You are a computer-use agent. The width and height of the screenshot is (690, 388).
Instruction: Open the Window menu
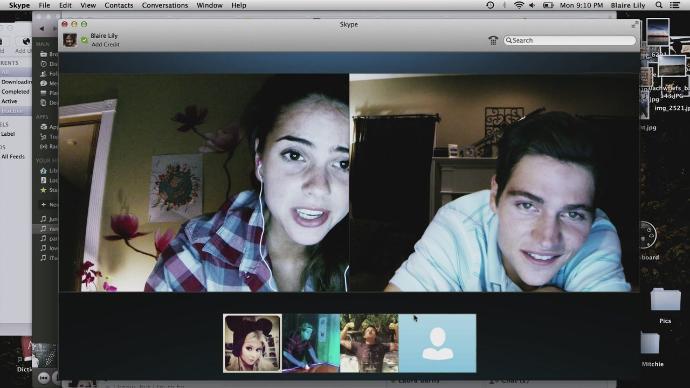coord(209,5)
